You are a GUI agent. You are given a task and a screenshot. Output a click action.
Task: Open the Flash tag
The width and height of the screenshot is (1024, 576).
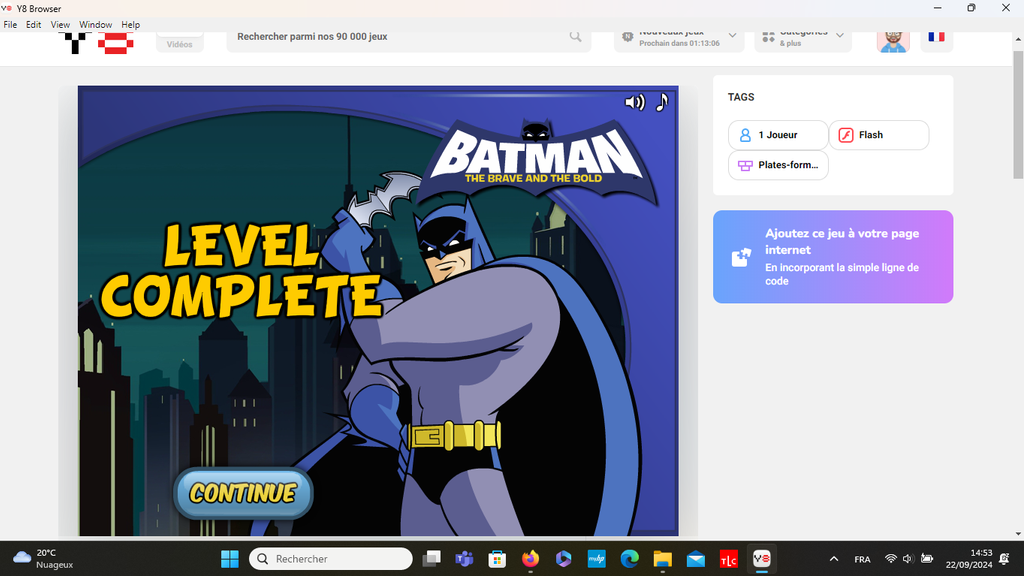click(879, 135)
